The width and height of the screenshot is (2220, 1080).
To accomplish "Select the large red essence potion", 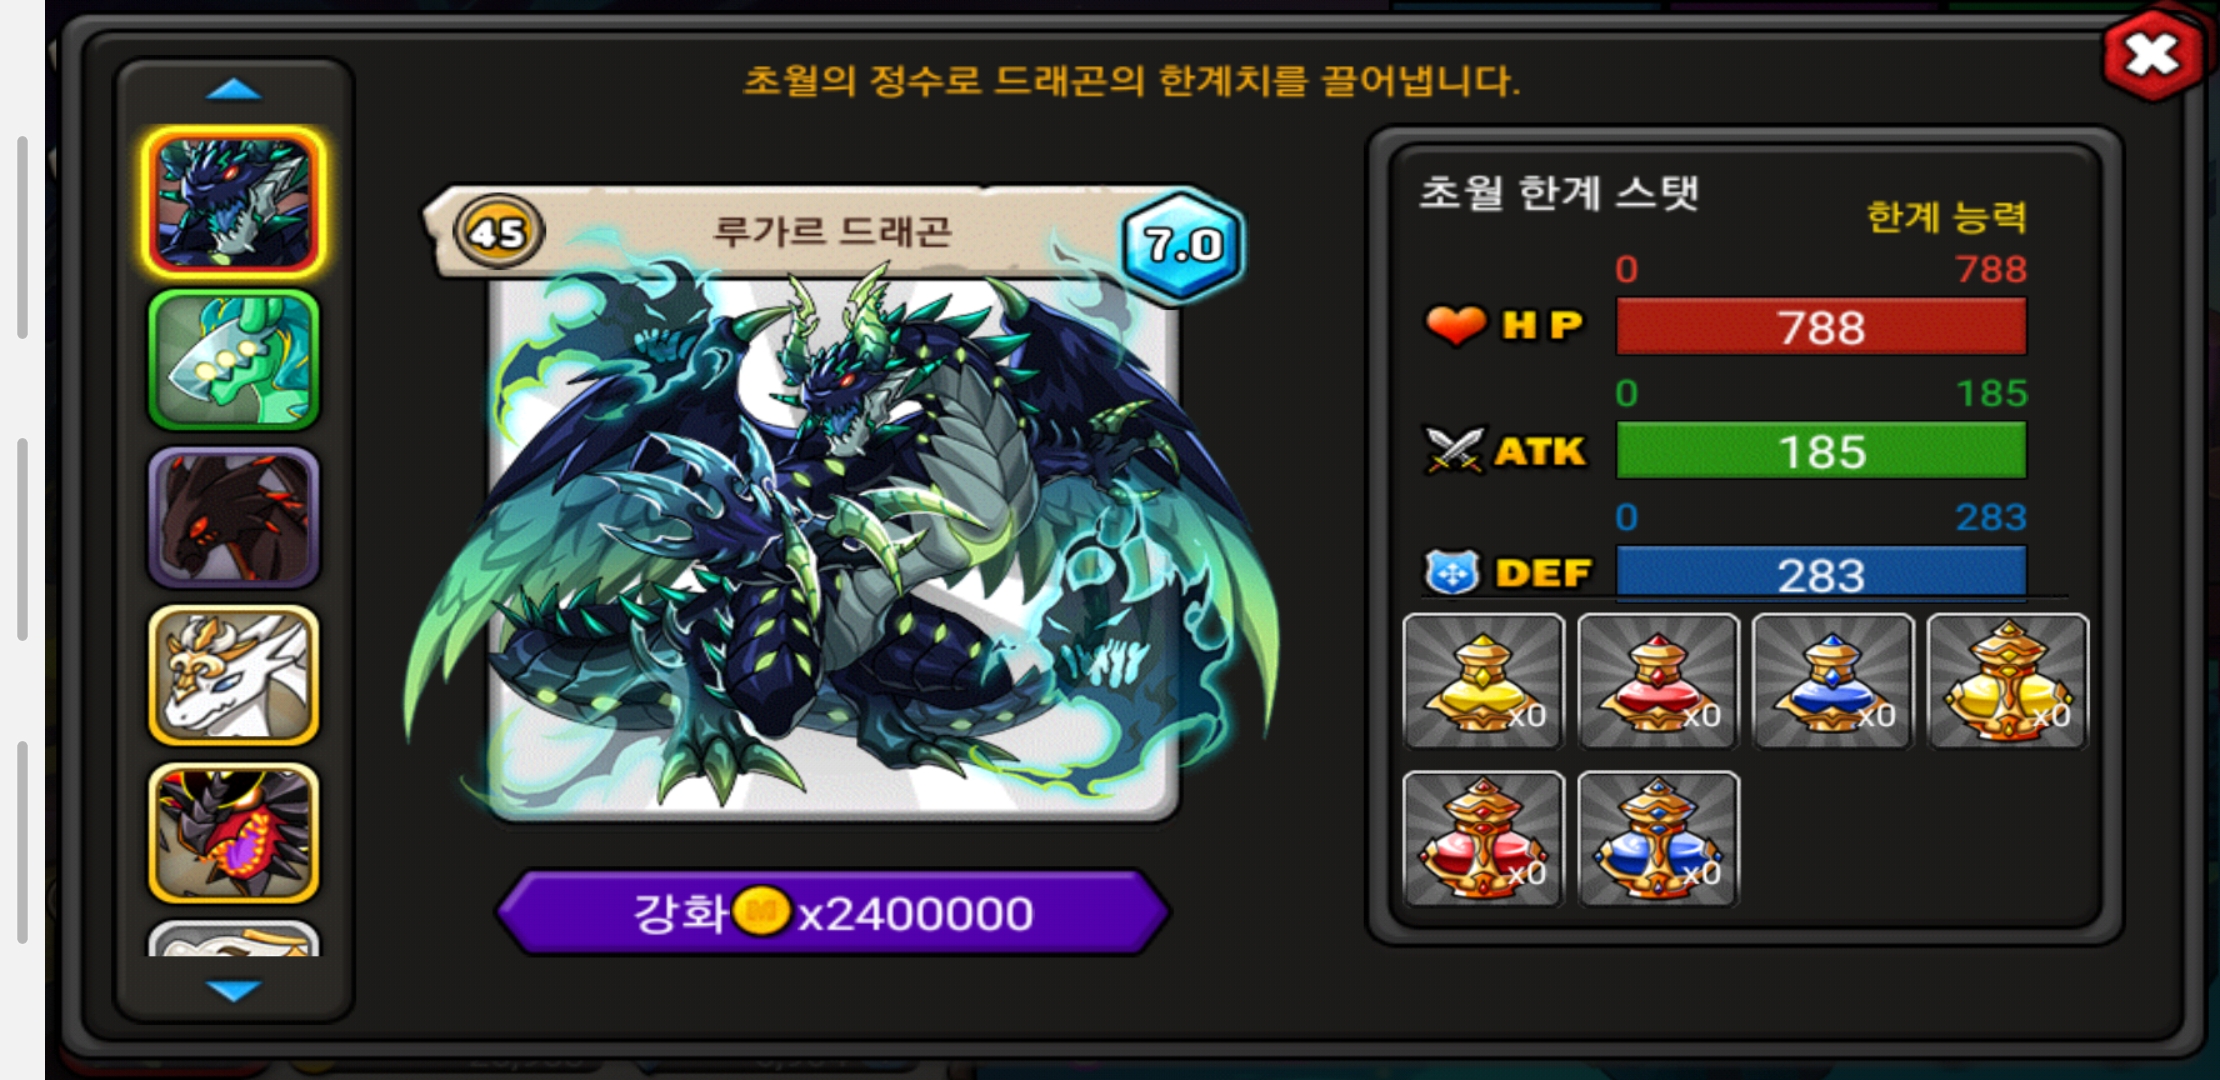I will pyautogui.click(x=1483, y=839).
